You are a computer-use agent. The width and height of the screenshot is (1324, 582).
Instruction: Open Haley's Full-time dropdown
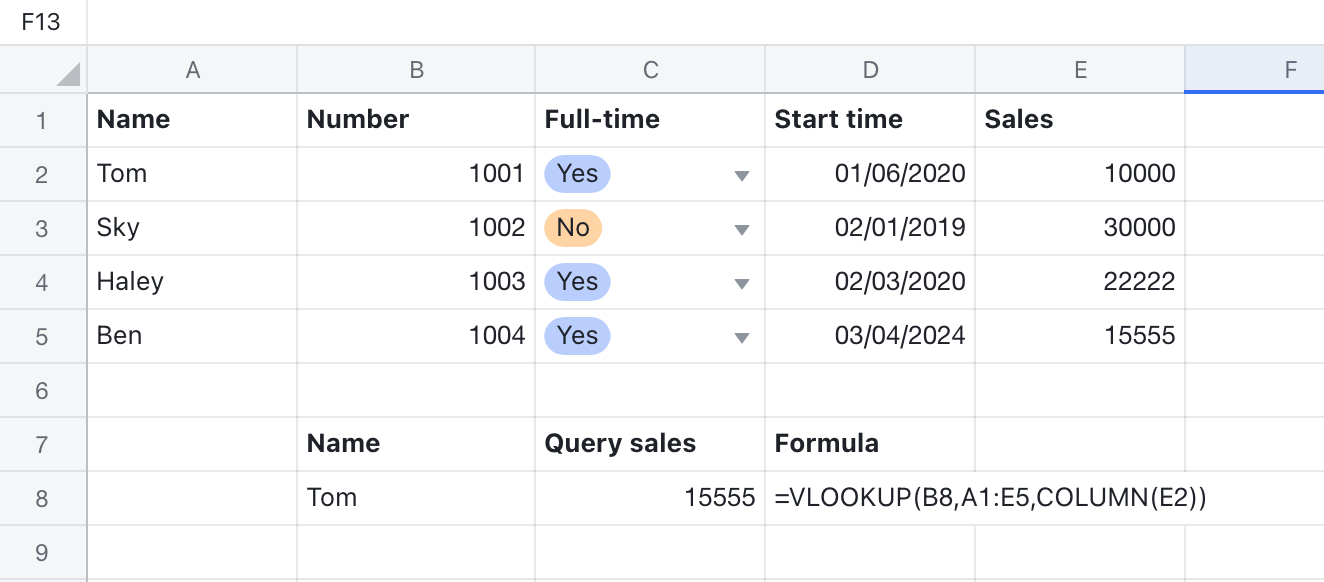tap(740, 281)
